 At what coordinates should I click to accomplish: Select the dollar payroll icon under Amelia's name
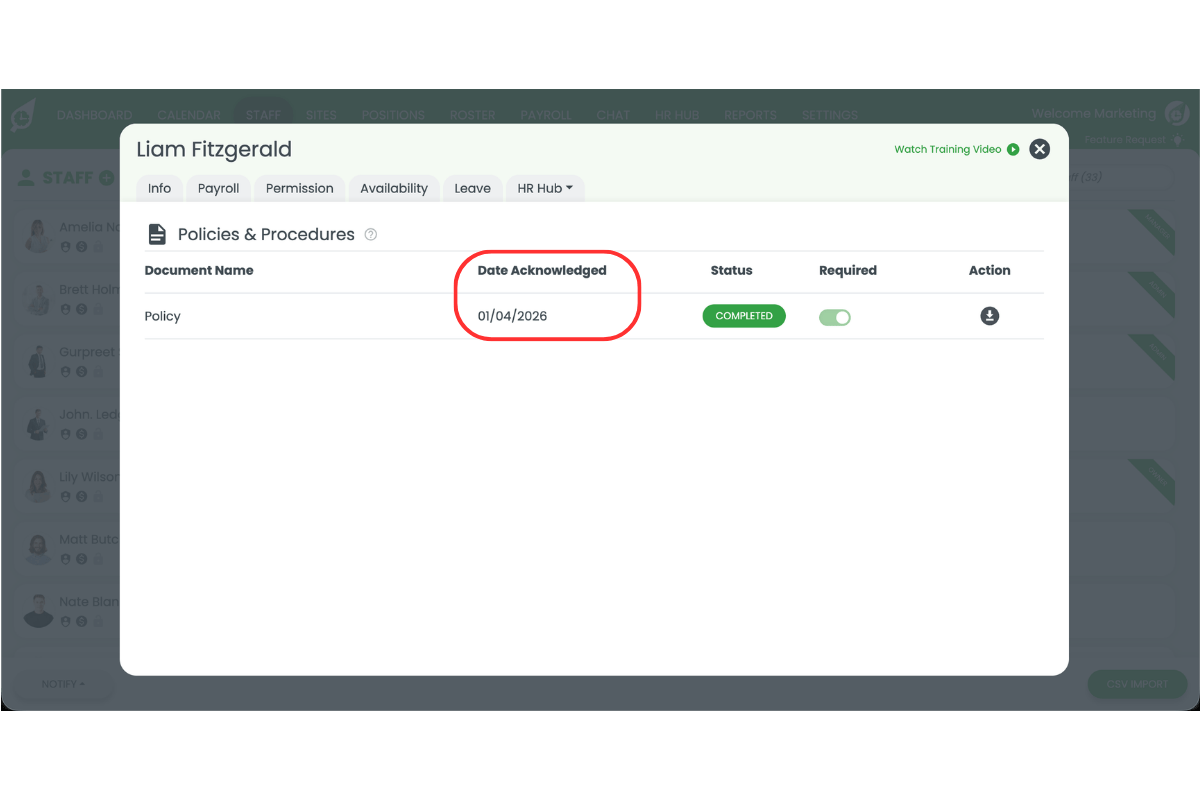tap(79, 247)
